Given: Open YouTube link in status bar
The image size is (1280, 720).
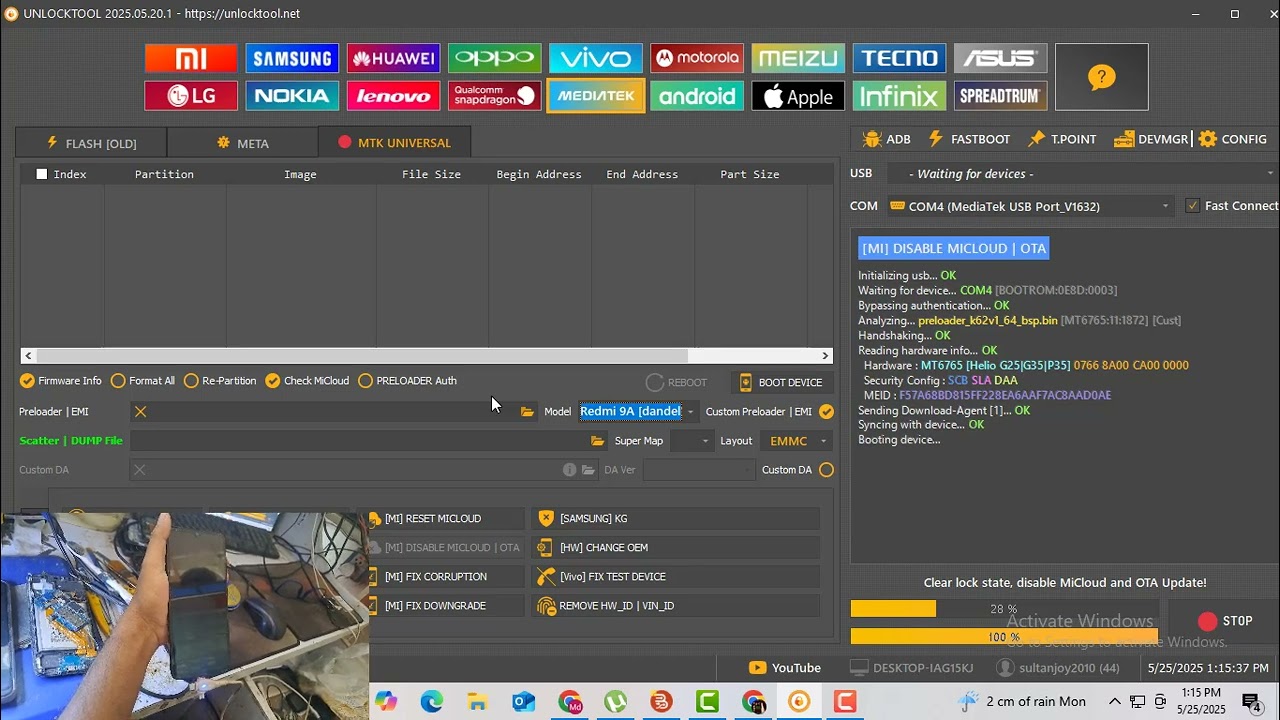Looking at the screenshot, I should tap(785, 668).
